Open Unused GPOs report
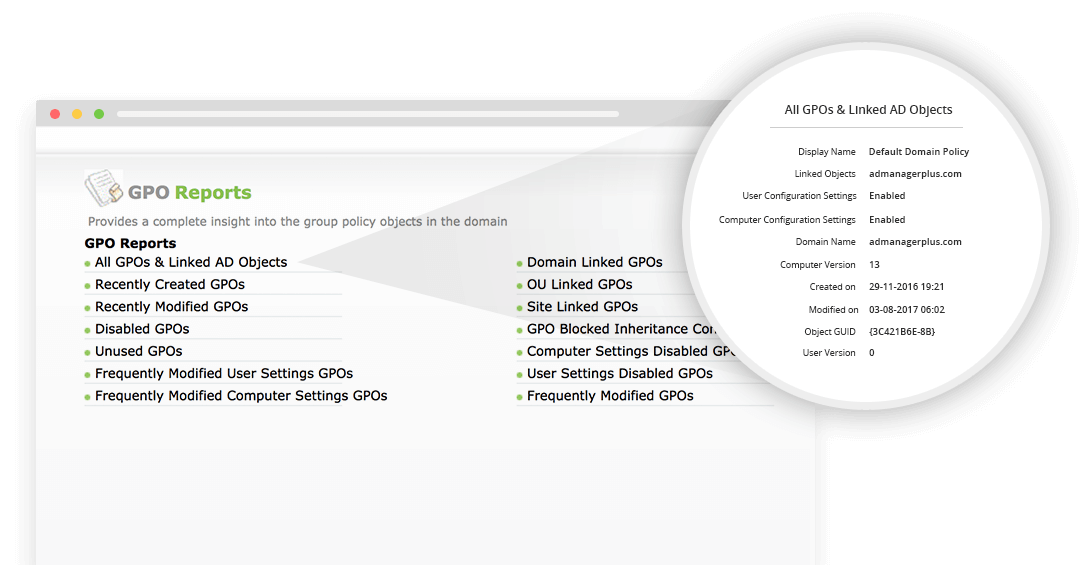The image size is (1083, 565). coord(139,351)
